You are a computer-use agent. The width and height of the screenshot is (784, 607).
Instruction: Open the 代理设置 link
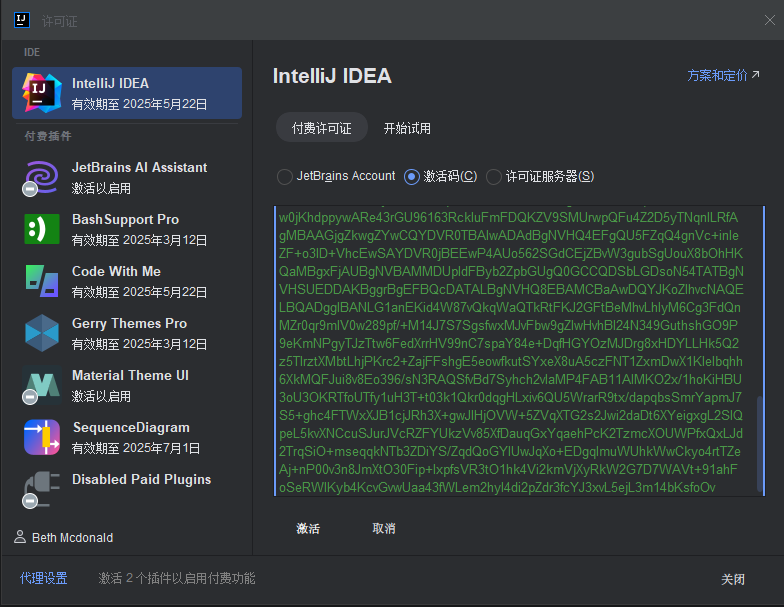(x=44, y=578)
